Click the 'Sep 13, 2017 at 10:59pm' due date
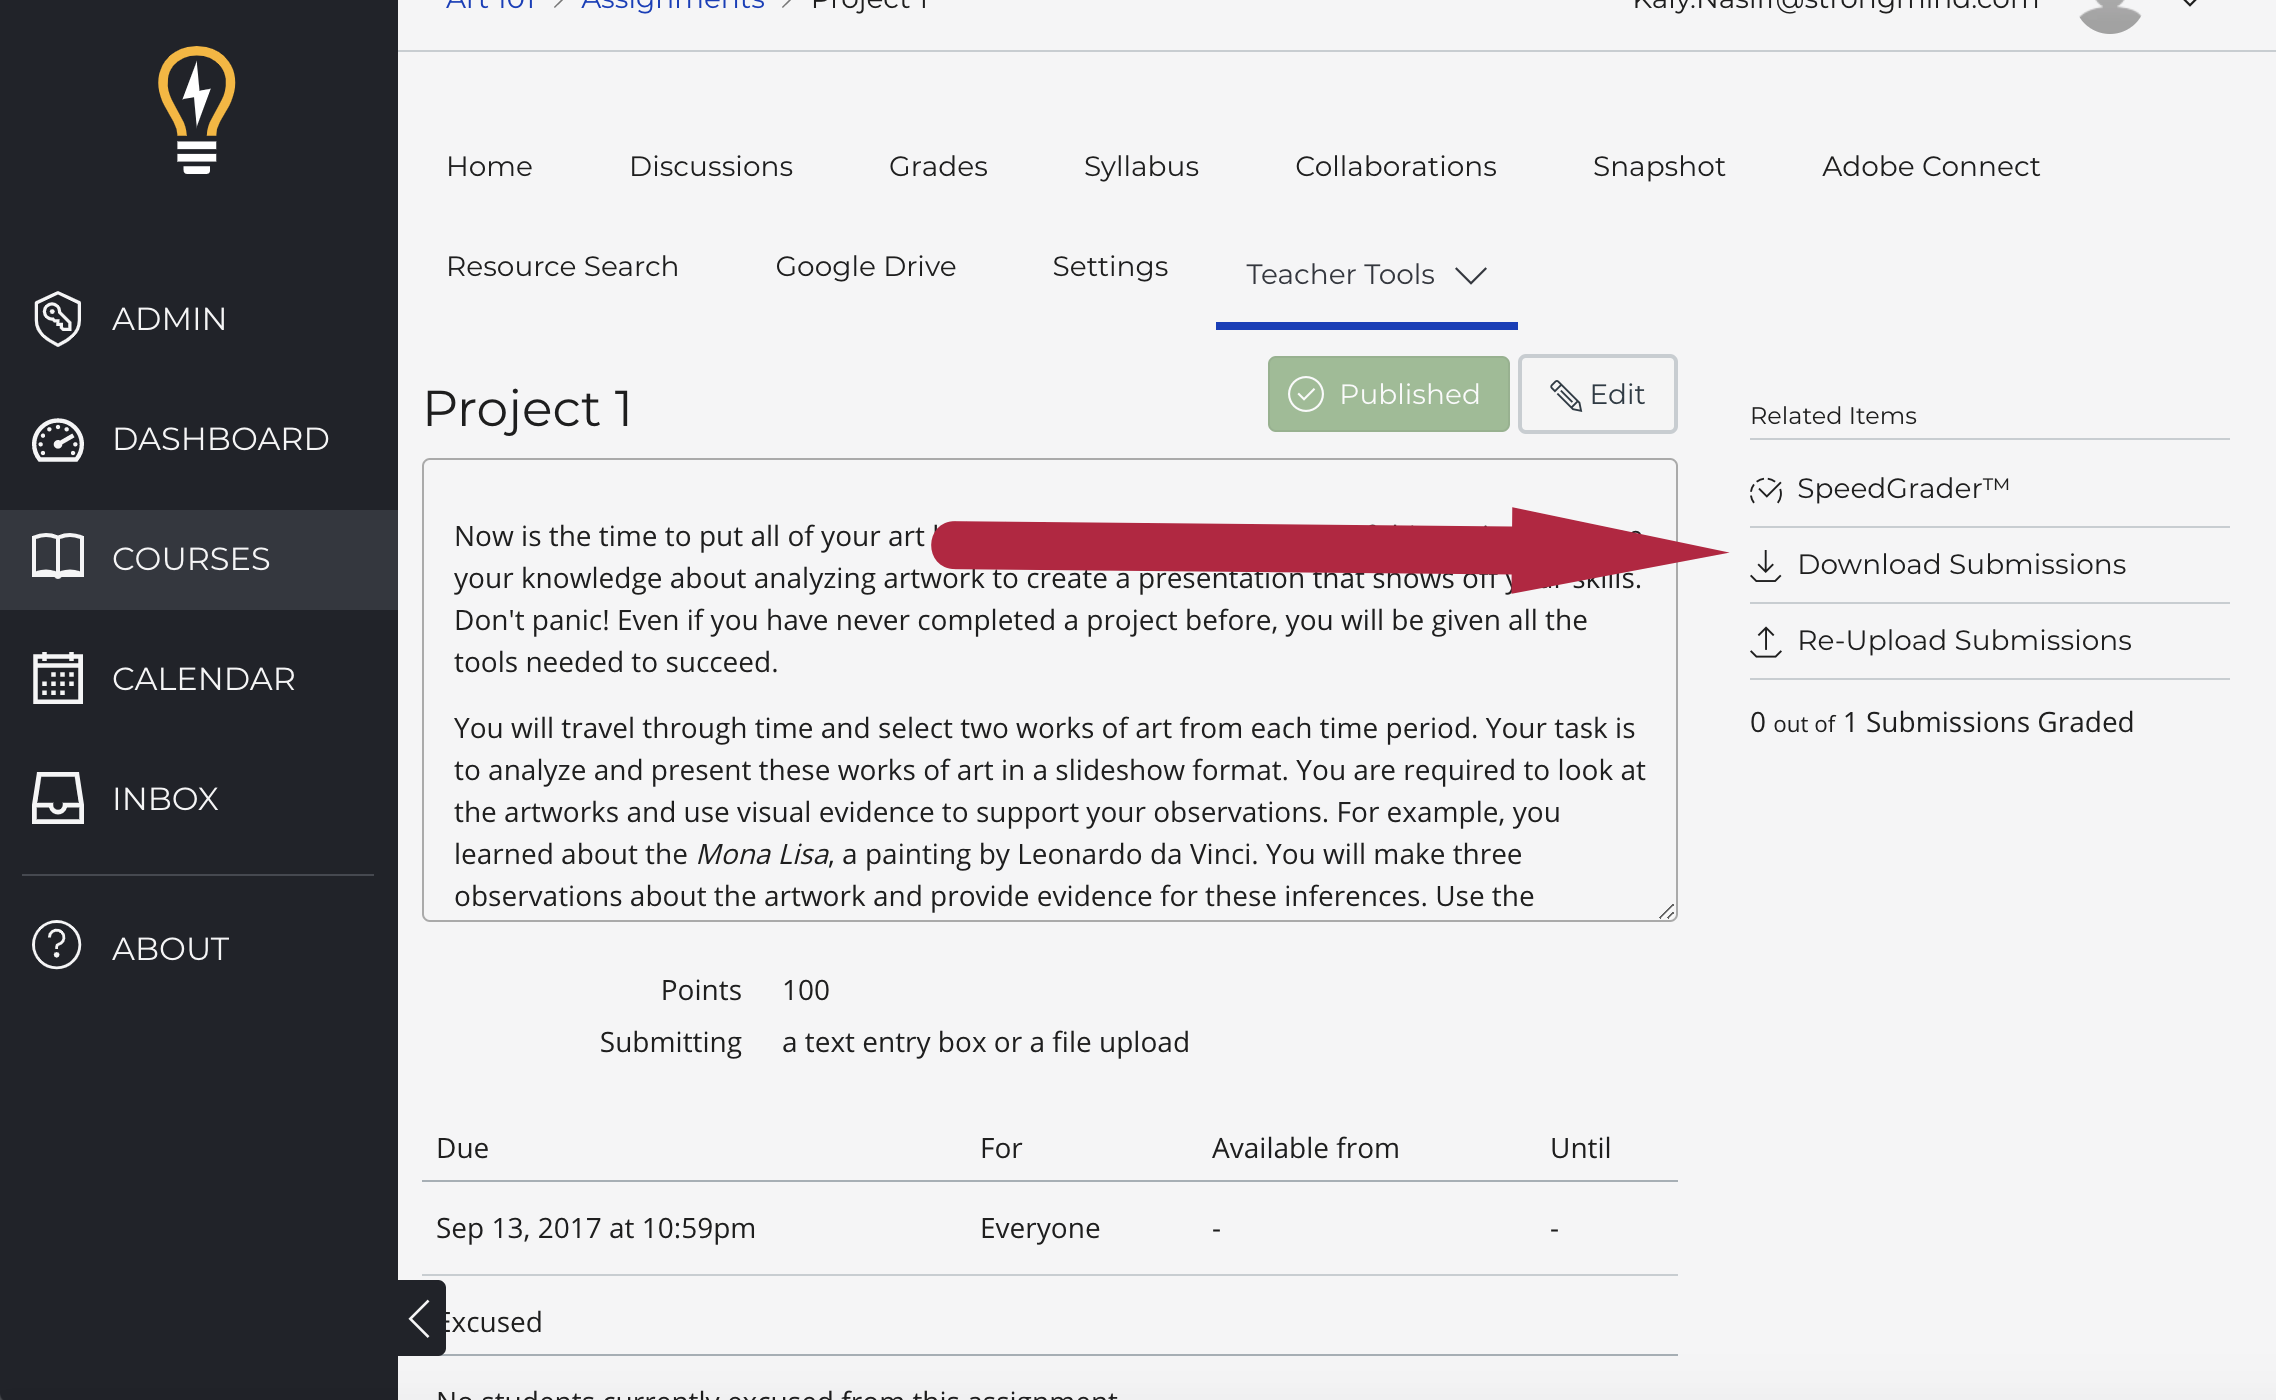Image resolution: width=2276 pixels, height=1400 pixels. tap(596, 1228)
